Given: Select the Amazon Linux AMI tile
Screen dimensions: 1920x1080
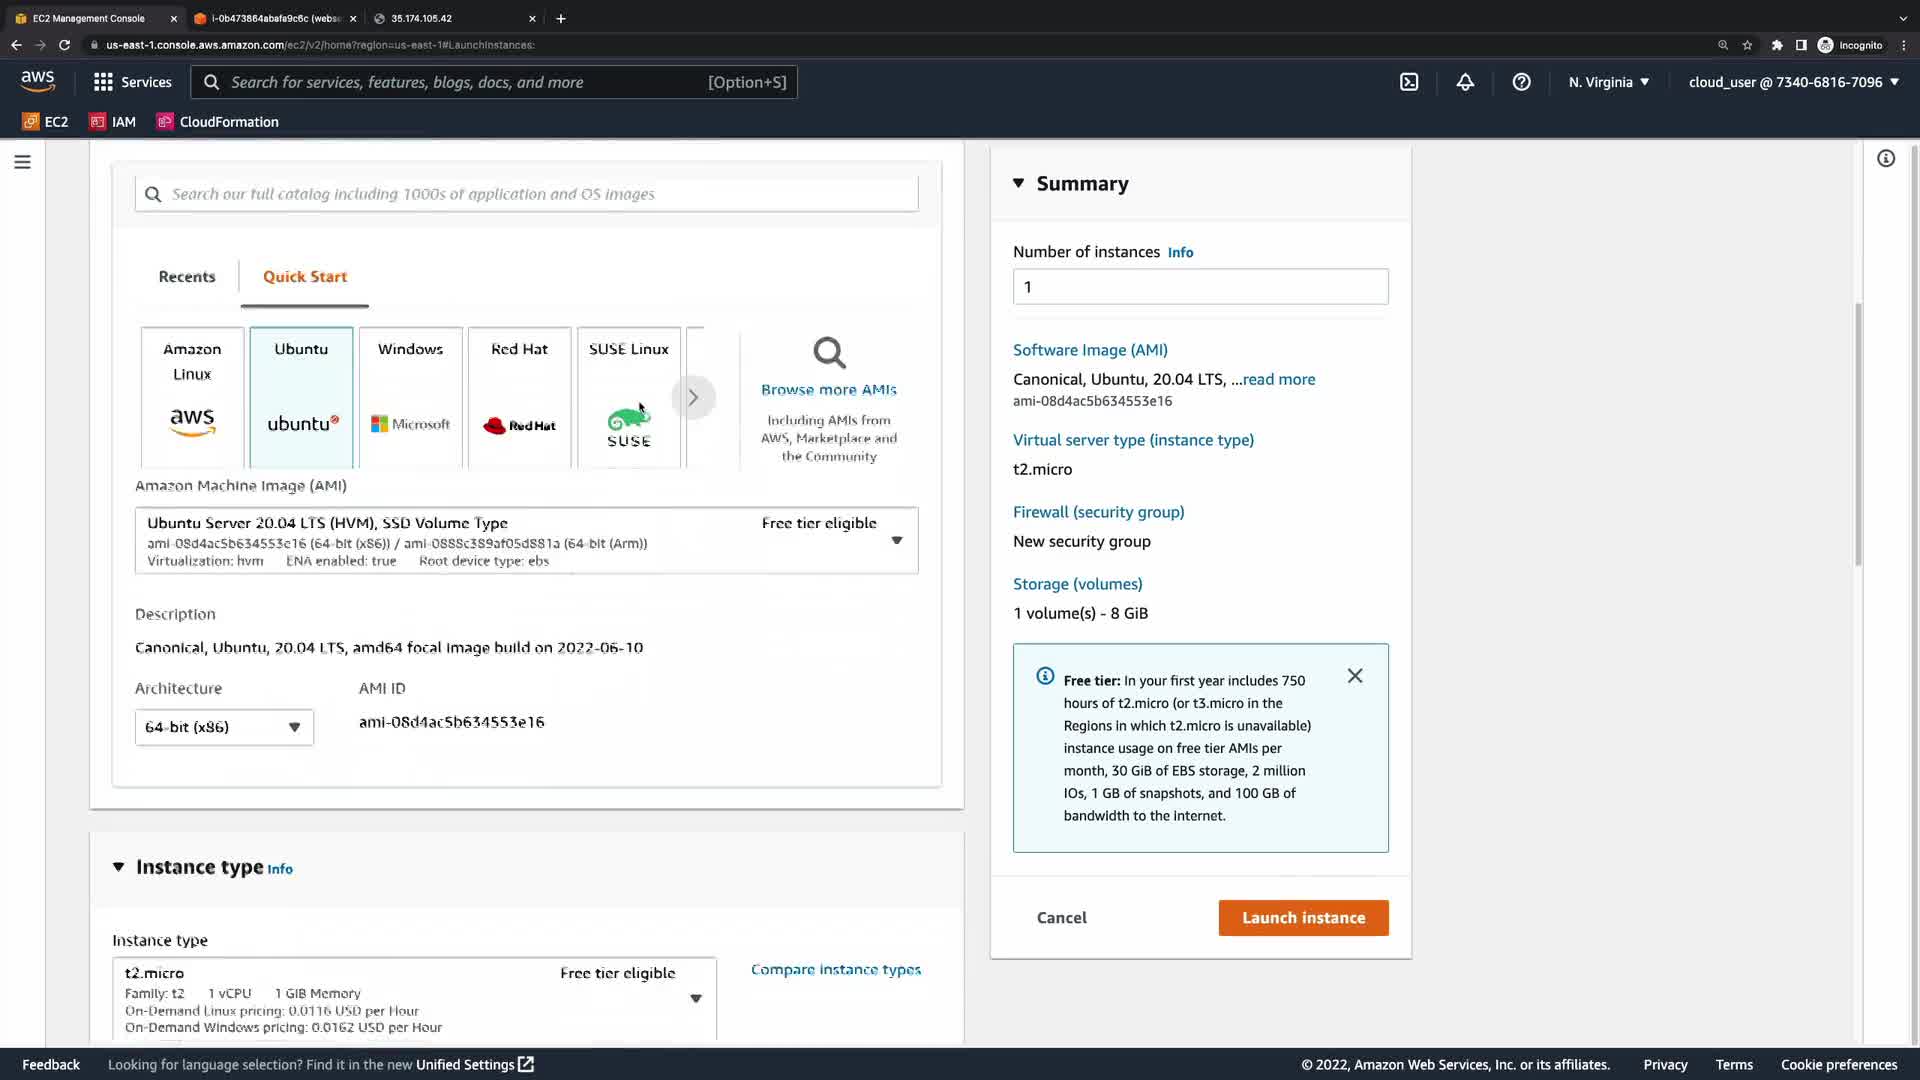Looking at the screenshot, I should (x=192, y=397).
